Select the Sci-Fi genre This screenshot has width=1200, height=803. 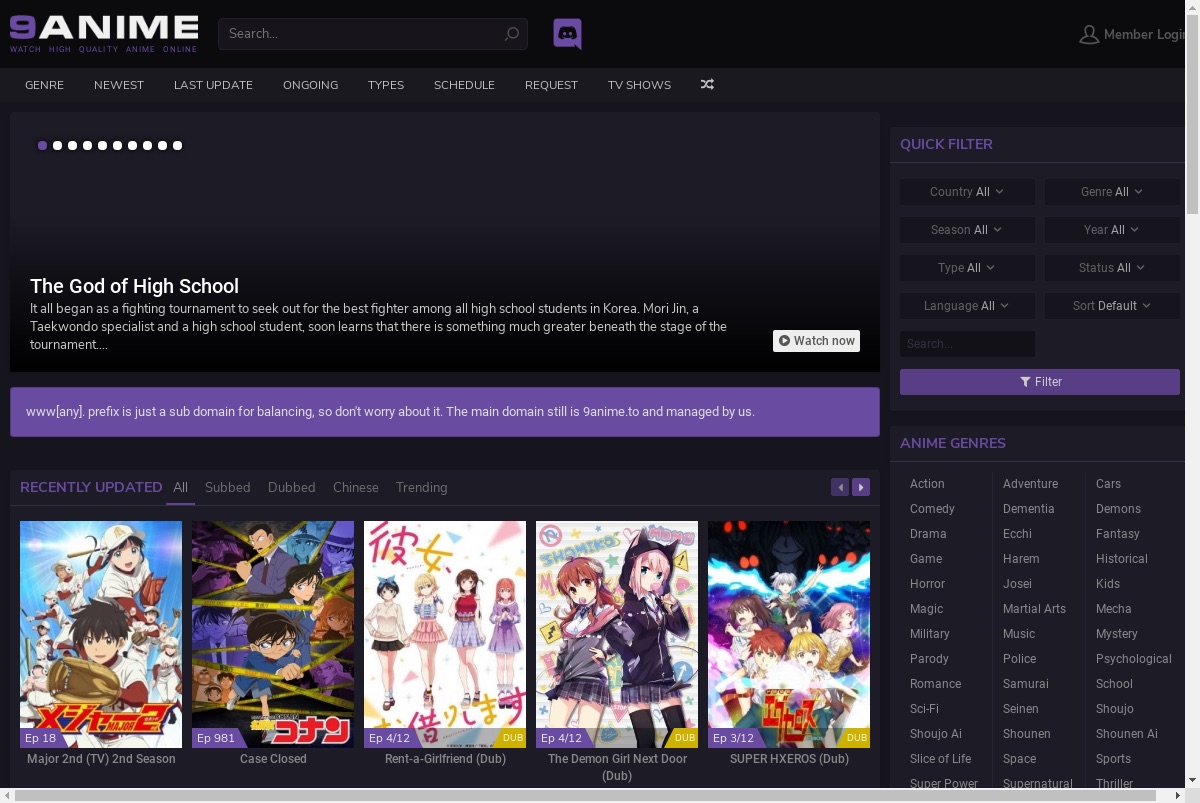924,709
